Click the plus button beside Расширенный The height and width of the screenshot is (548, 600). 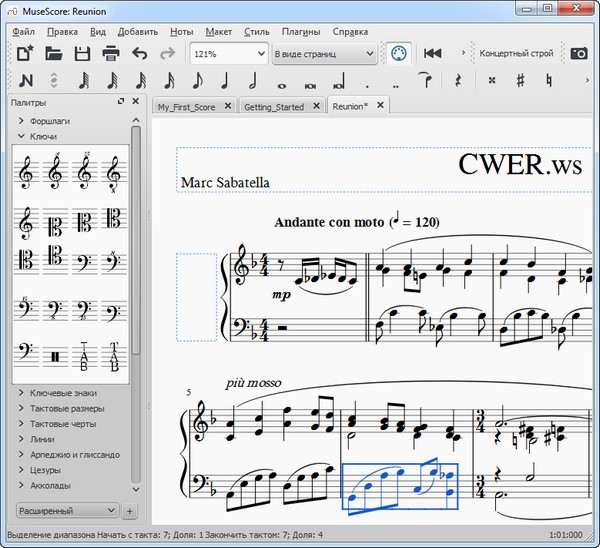[x=130, y=512]
